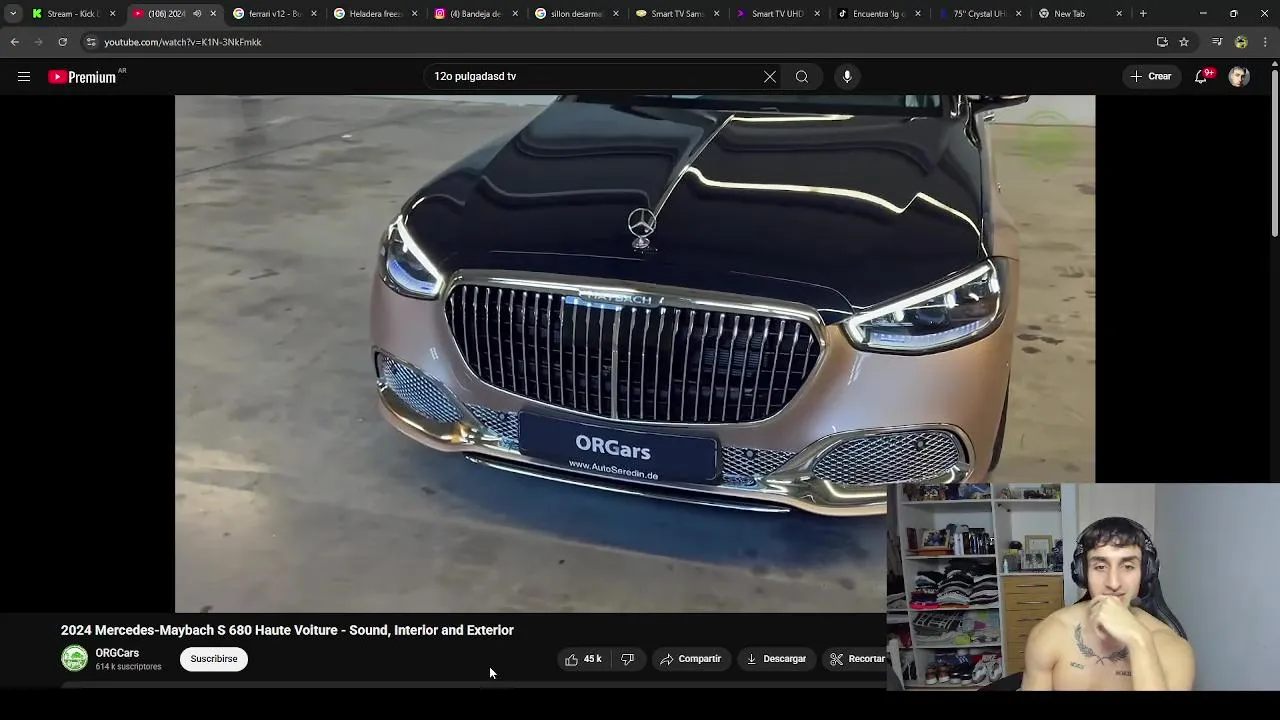The width and height of the screenshot is (1280, 720).
Task: Open the ORGCars channel name link
Action: (x=117, y=653)
